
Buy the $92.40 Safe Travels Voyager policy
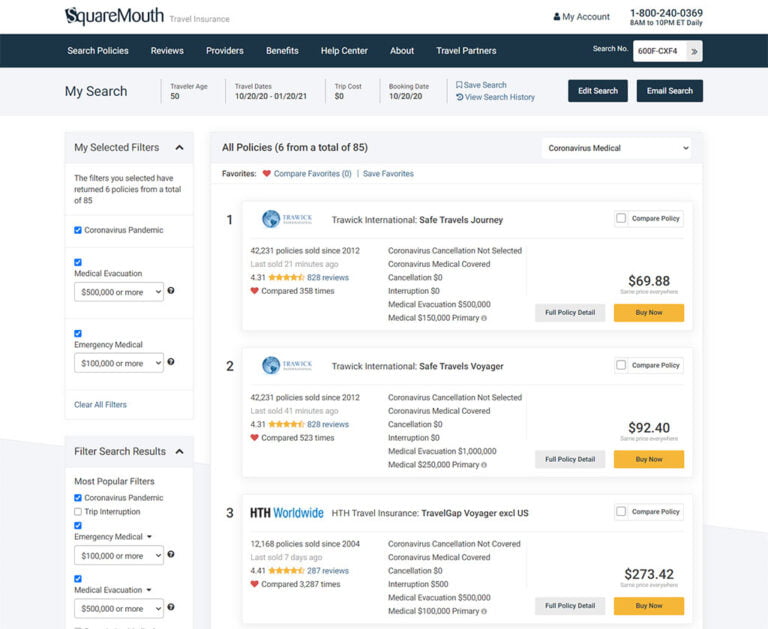click(x=648, y=460)
